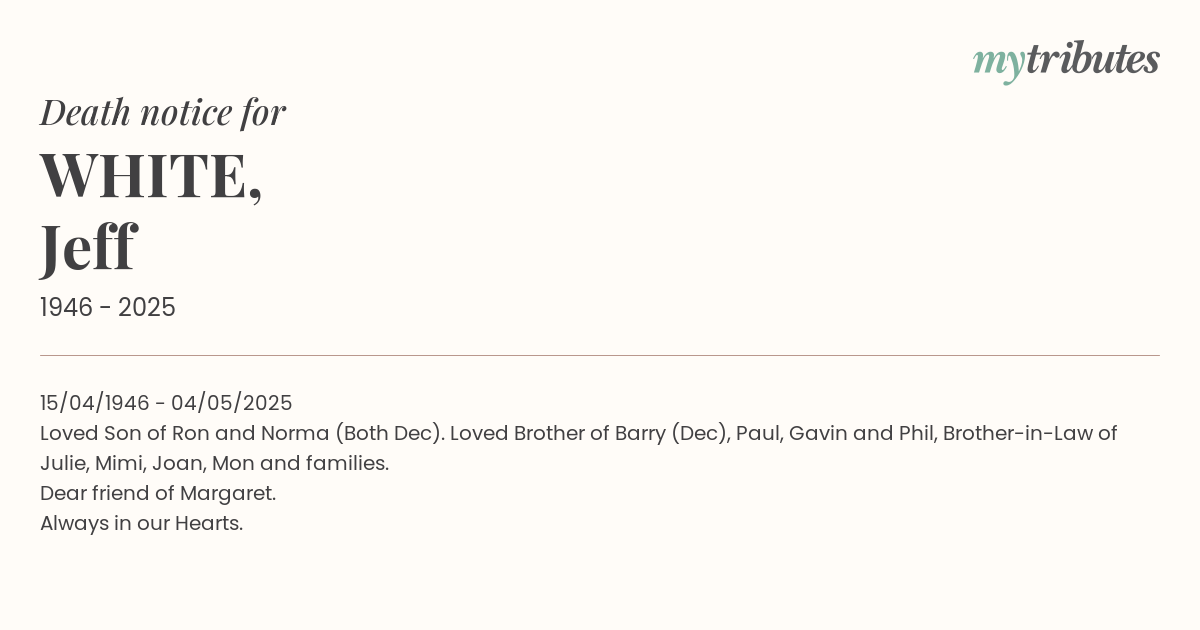Click the "Death notice for" heading
The width and height of the screenshot is (1200, 630).
point(163,113)
